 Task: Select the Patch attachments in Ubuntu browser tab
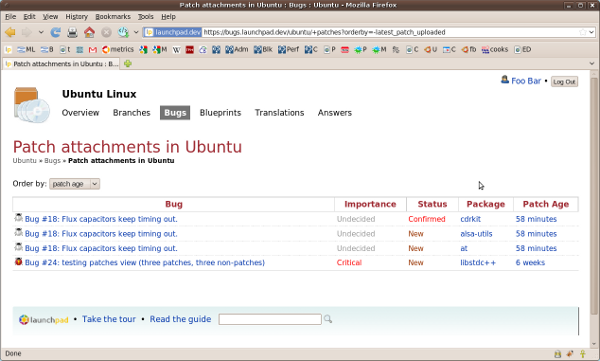click(x=61, y=64)
